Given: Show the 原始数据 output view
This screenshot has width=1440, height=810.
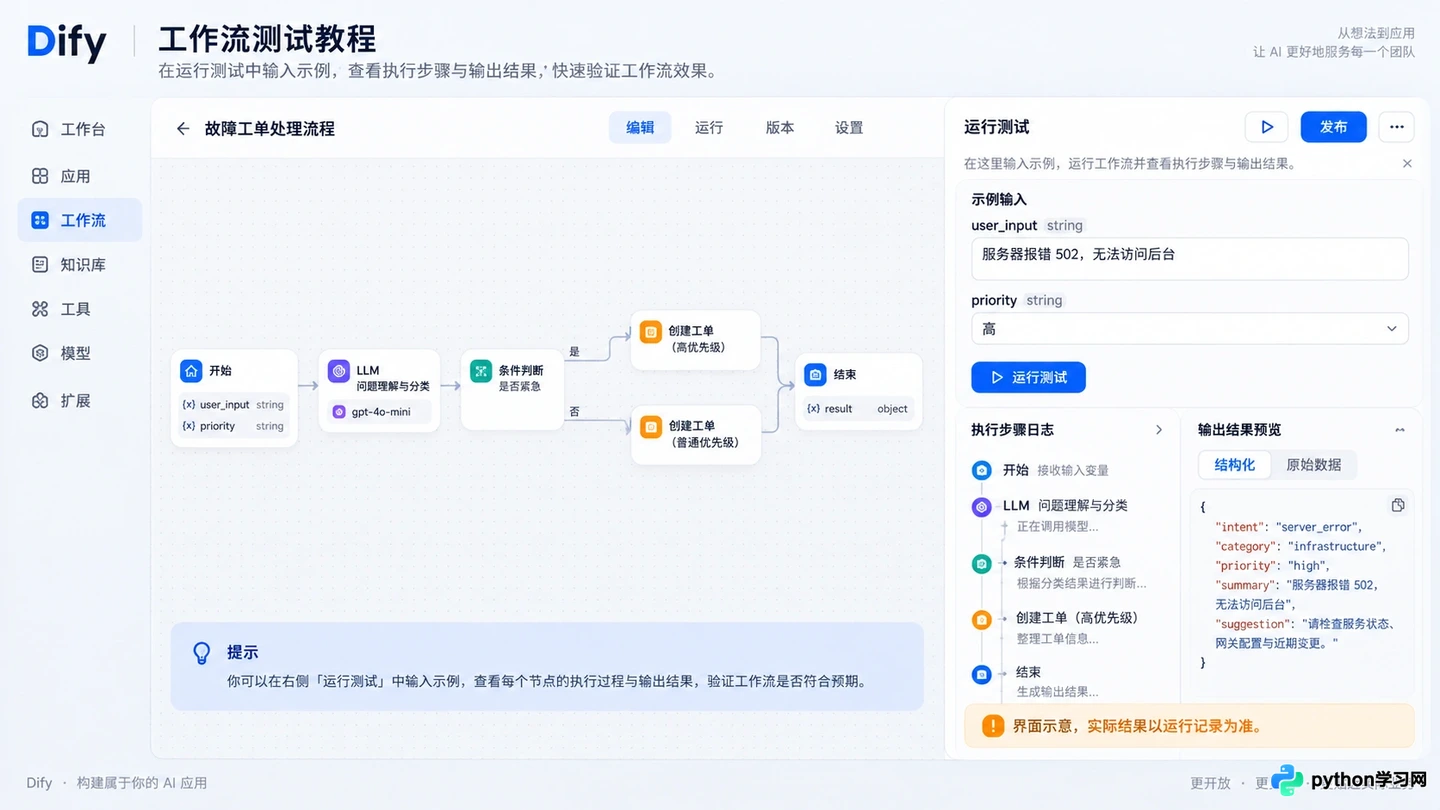Looking at the screenshot, I should (1314, 465).
